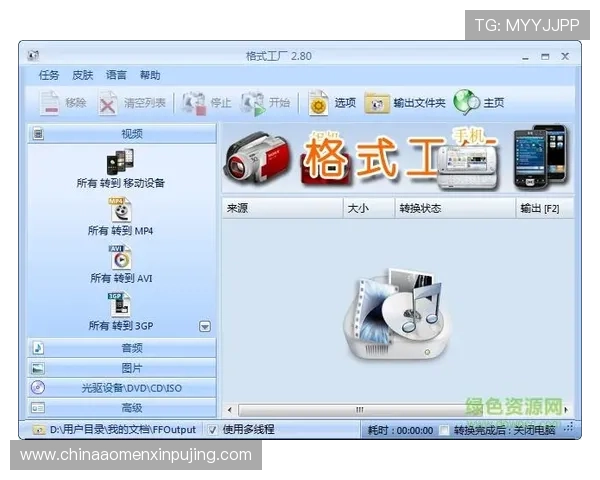Select the 所有 转到 AVI icon
The height and width of the screenshot is (480, 600).
[x=120, y=257]
